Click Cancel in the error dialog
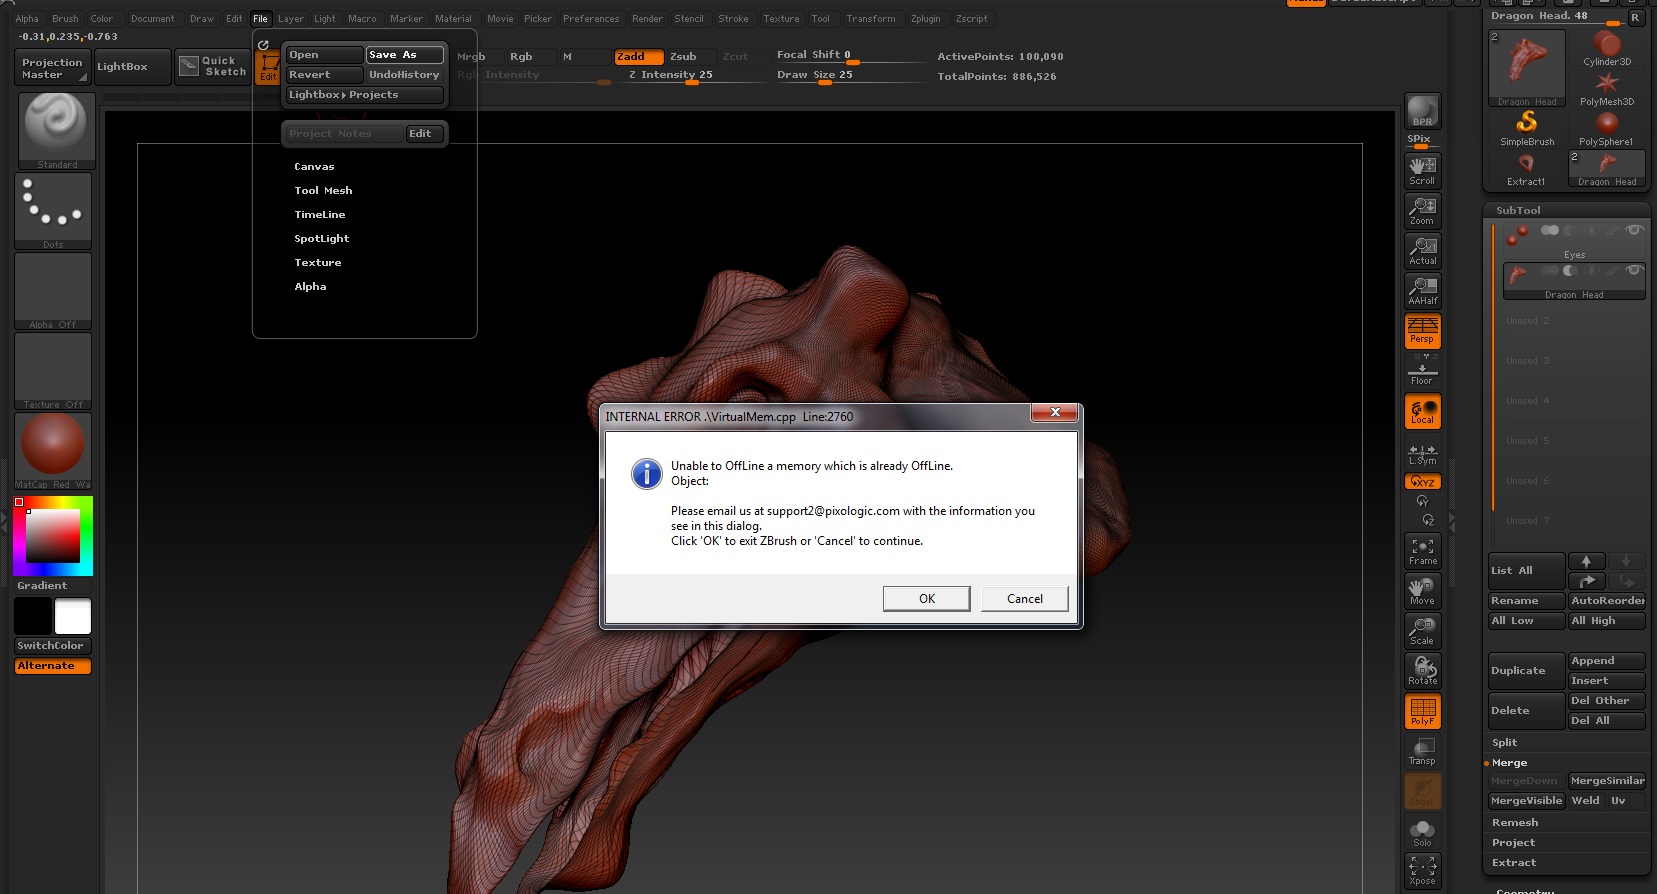Screen dimensions: 1657x894 (1024, 598)
